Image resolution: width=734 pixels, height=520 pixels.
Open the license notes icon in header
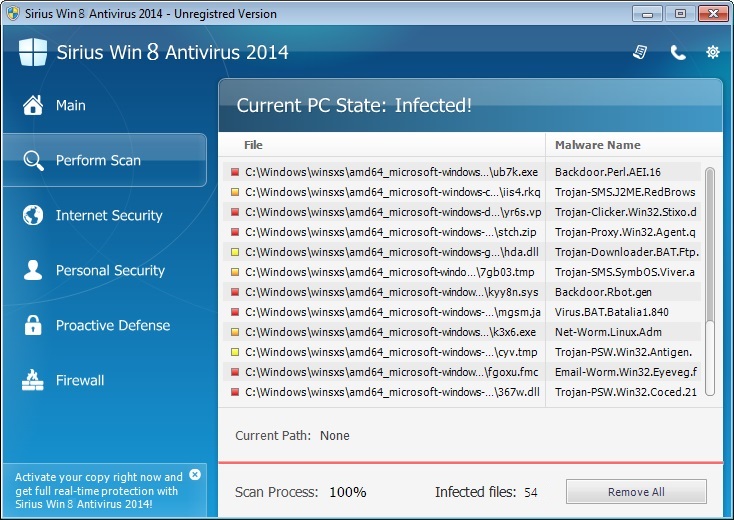pyautogui.click(x=640, y=52)
